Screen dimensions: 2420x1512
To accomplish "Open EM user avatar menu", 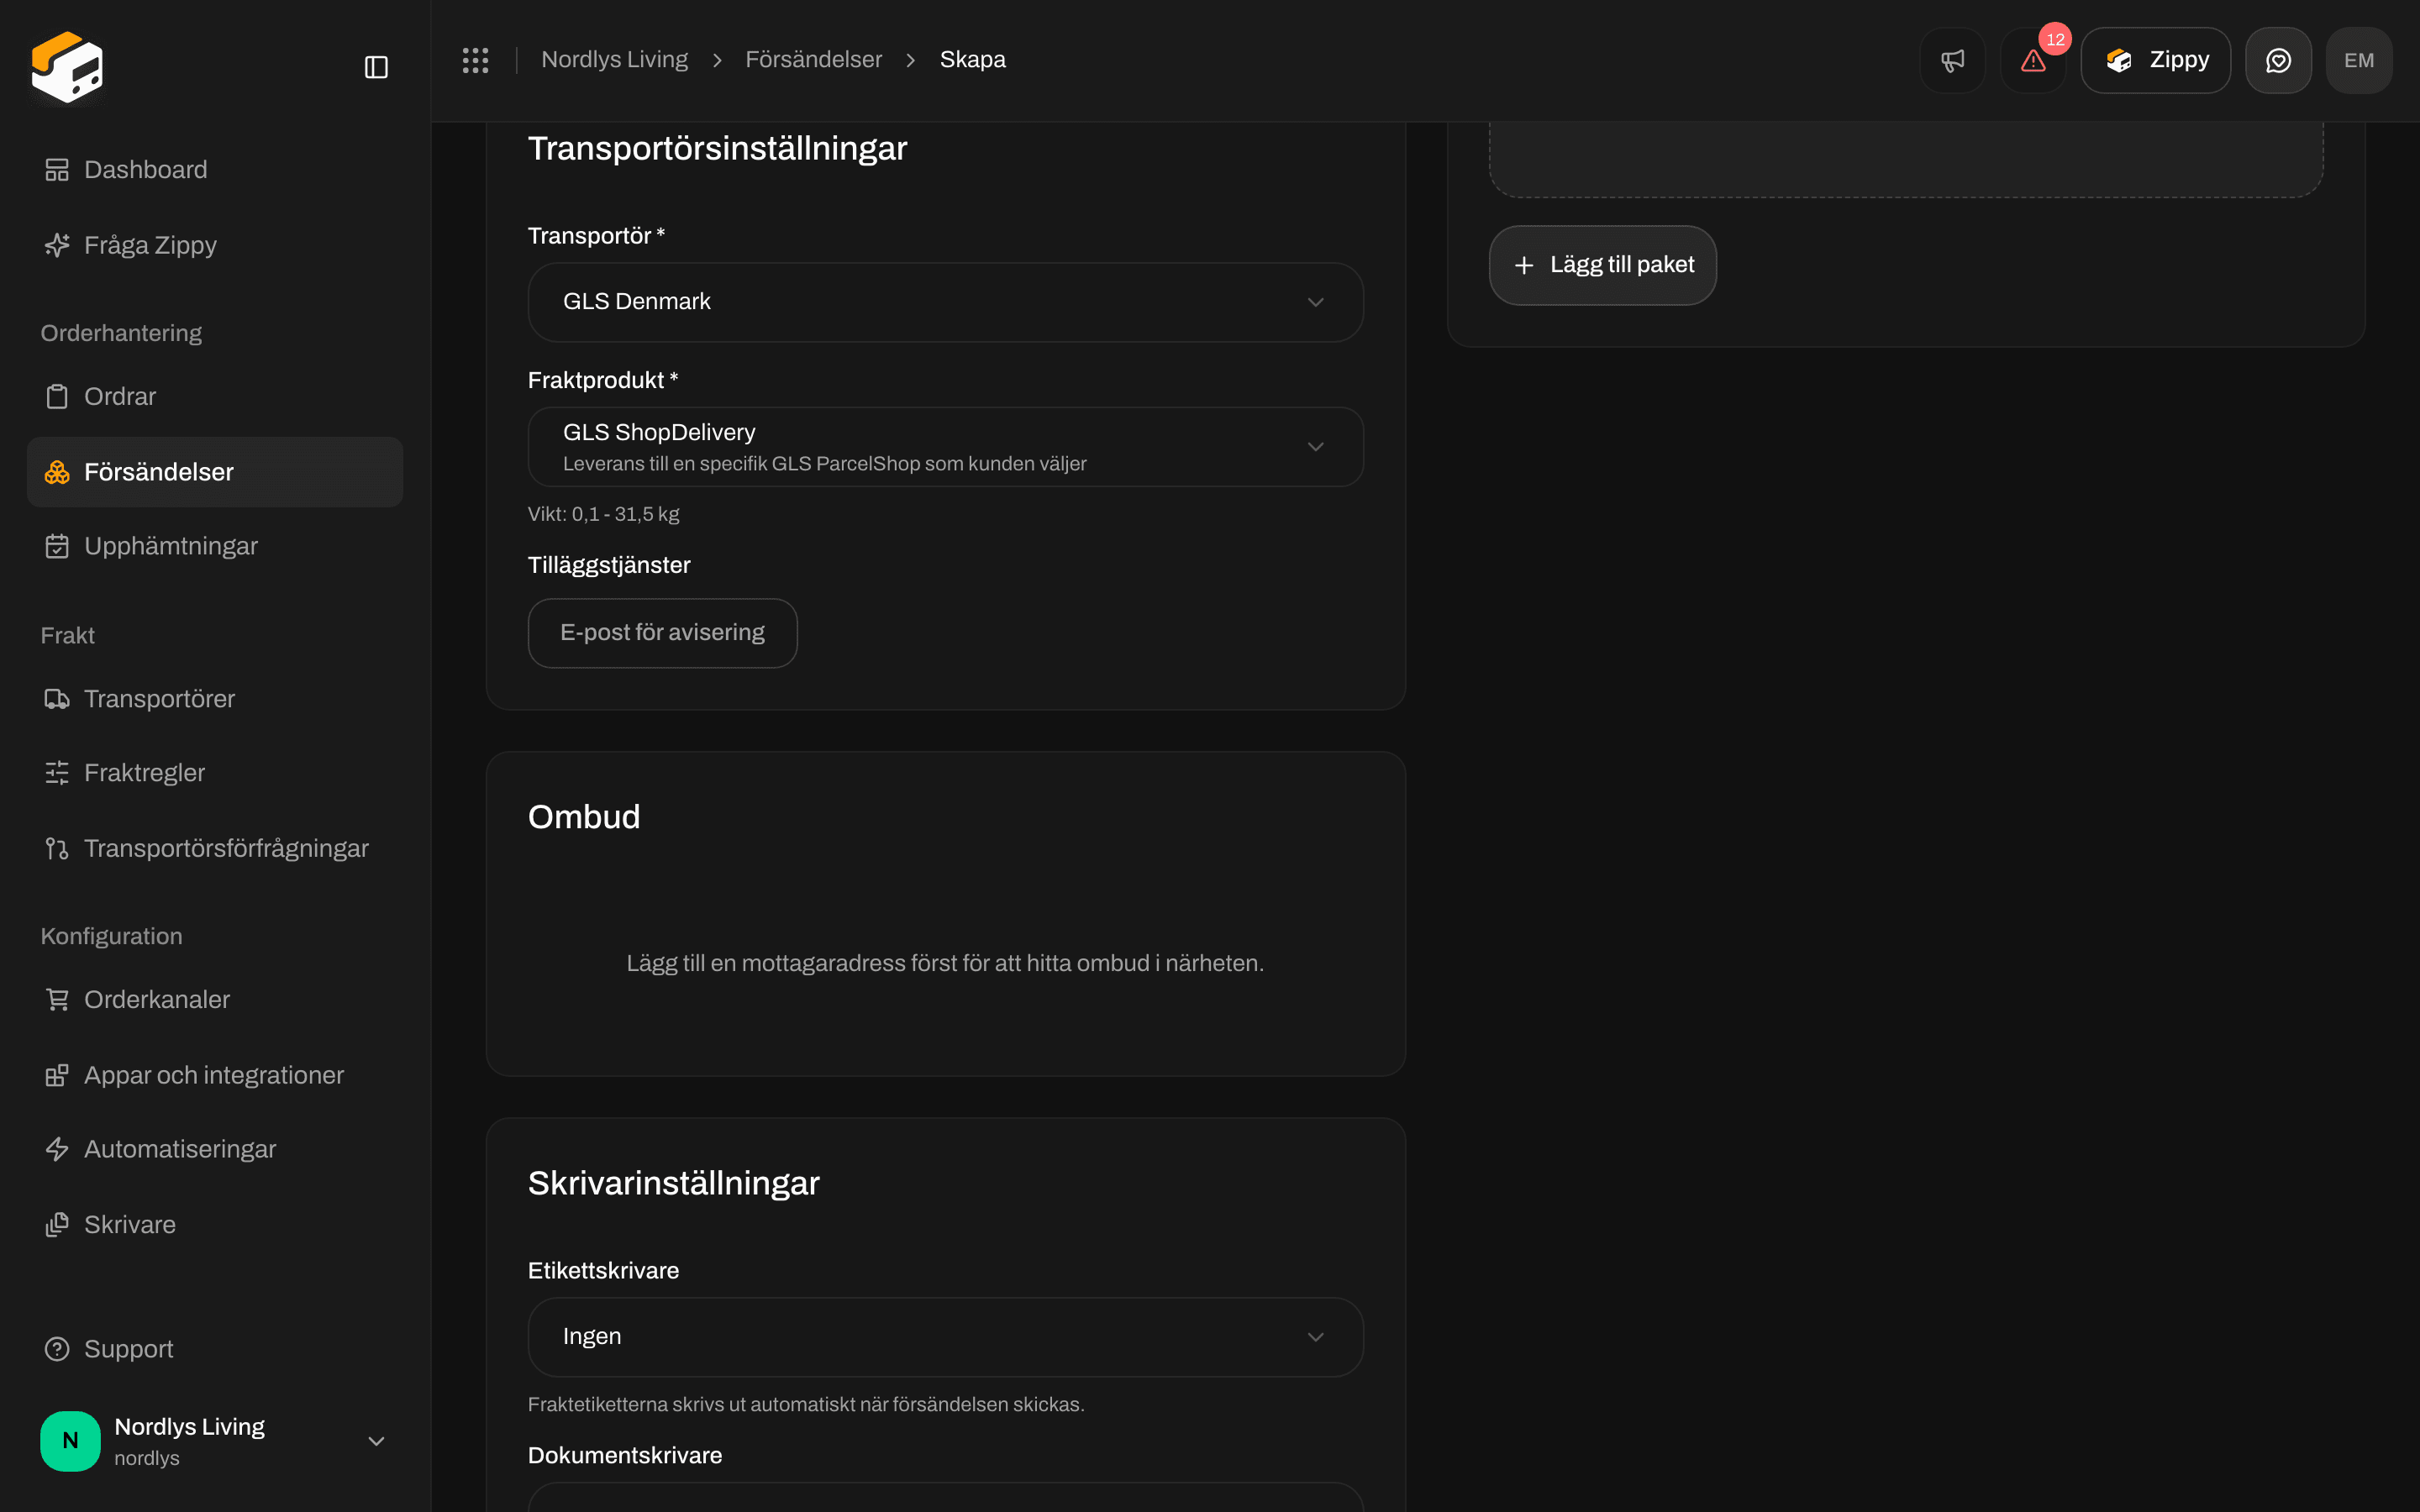I will [2359, 60].
